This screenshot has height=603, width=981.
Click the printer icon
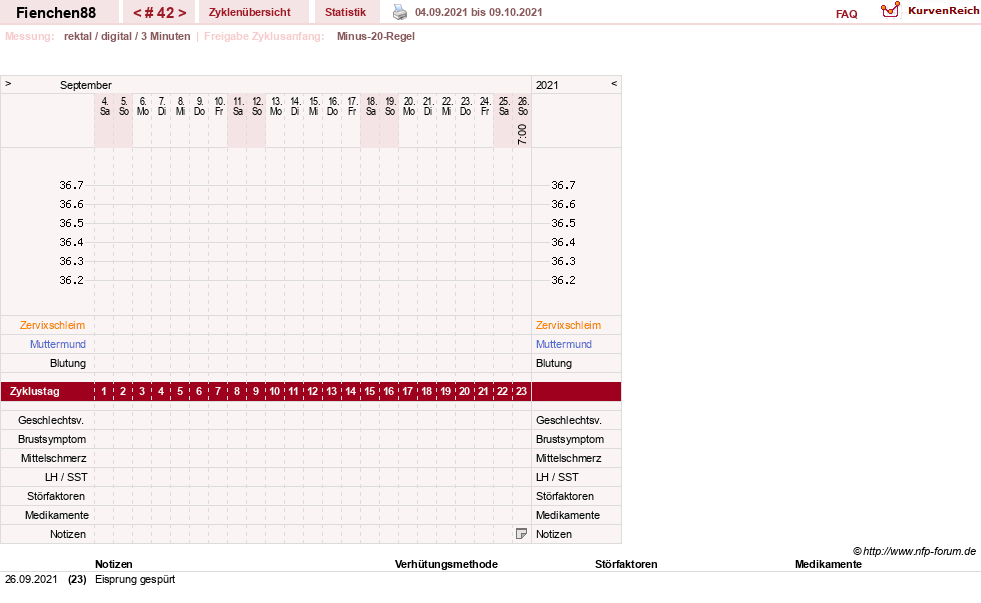[x=400, y=12]
